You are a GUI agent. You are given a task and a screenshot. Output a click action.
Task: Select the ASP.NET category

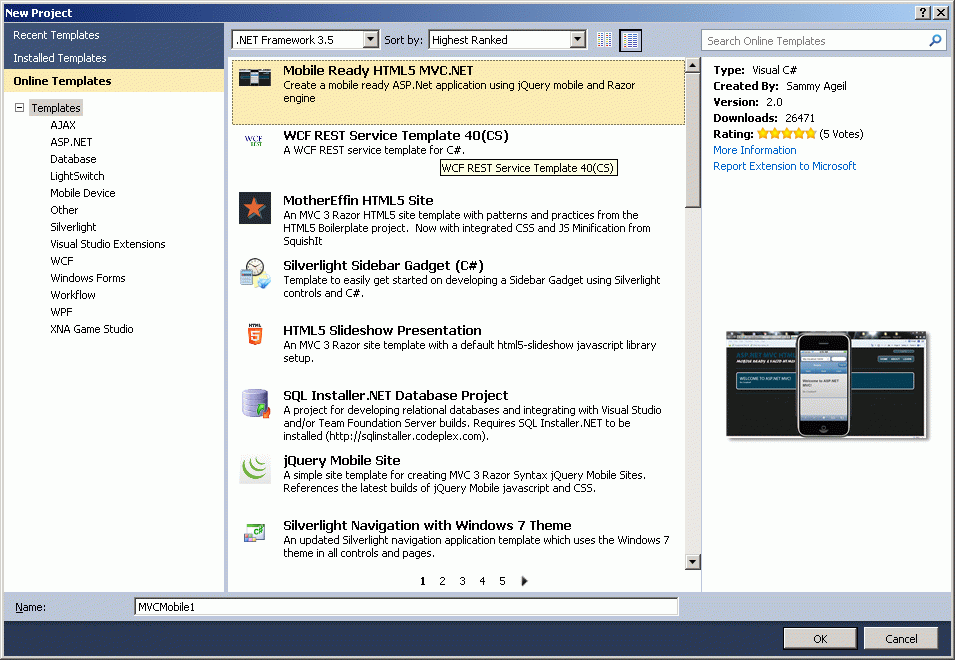tap(71, 142)
